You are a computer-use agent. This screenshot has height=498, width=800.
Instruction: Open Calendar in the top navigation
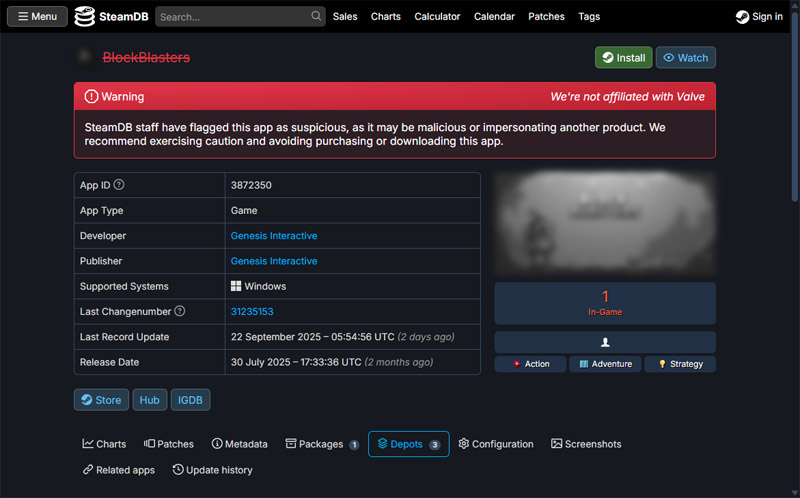point(494,16)
